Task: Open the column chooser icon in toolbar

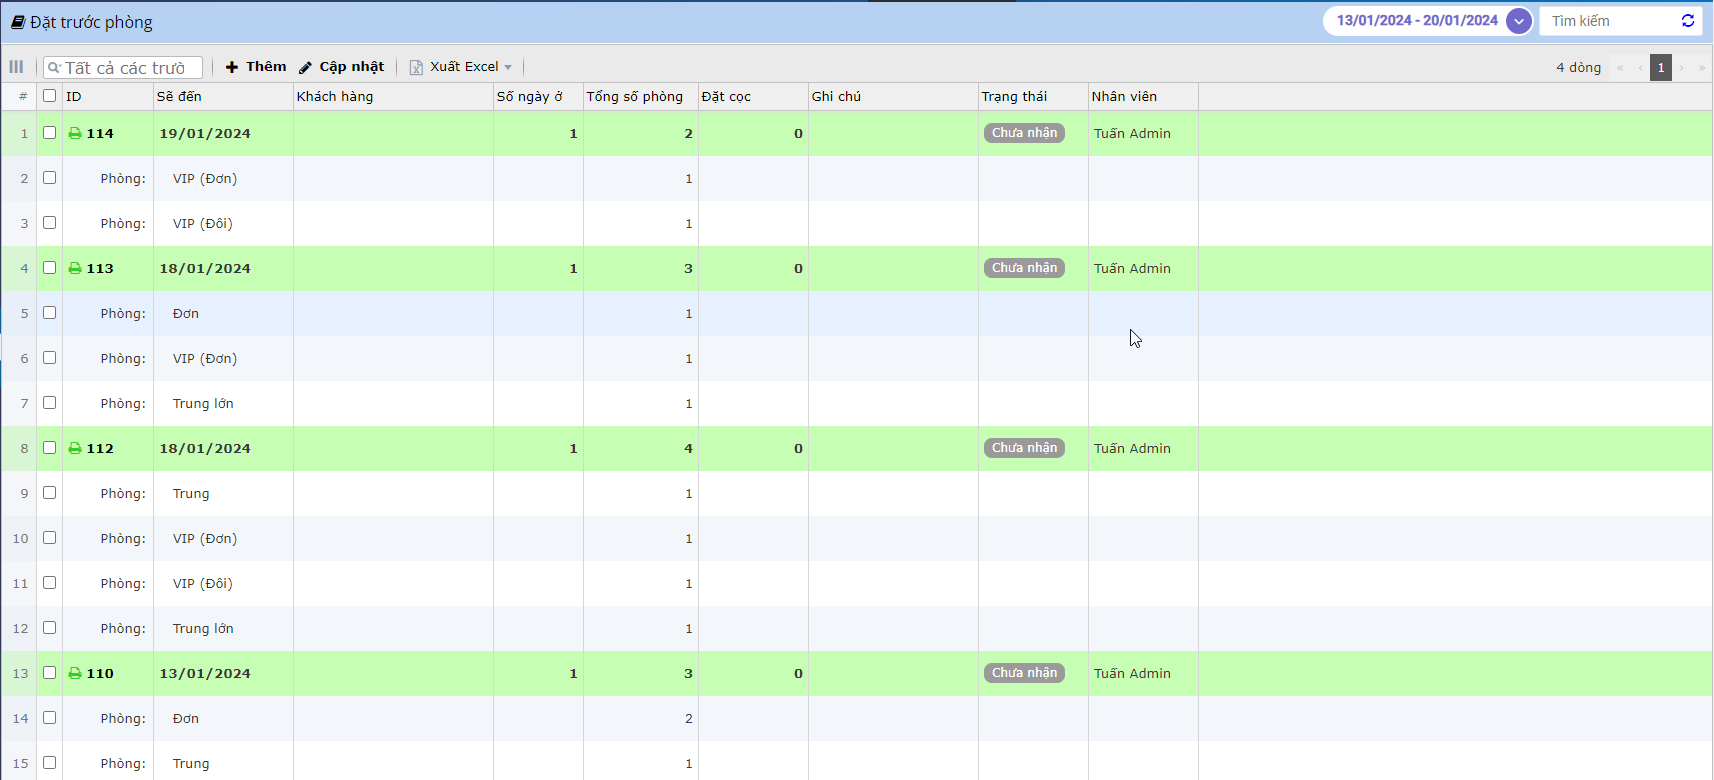Action: point(16,67)
